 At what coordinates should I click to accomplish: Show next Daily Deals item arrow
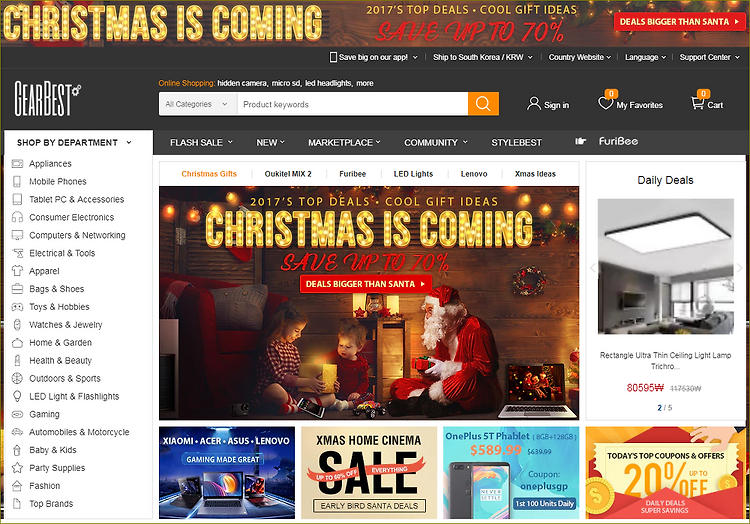click(x=739, y=268)
